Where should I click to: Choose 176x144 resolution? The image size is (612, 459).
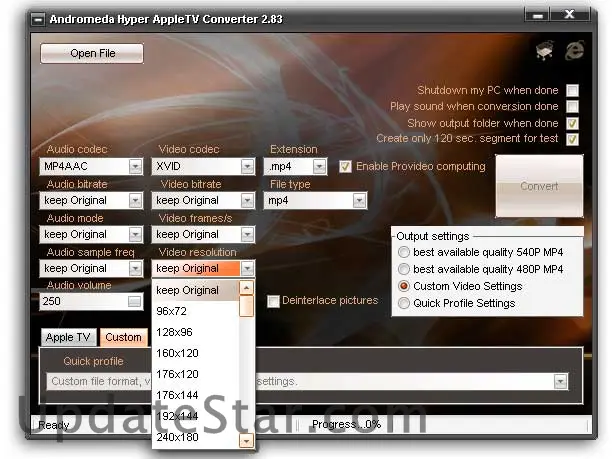195,395
